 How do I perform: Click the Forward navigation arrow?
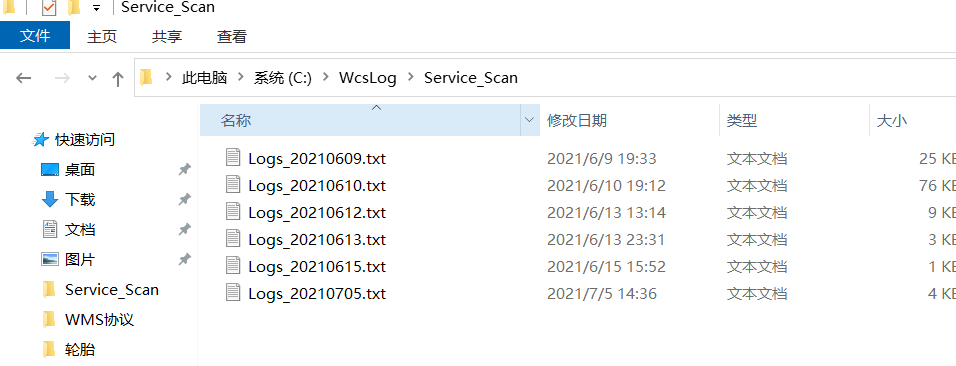tap(62, 78)
